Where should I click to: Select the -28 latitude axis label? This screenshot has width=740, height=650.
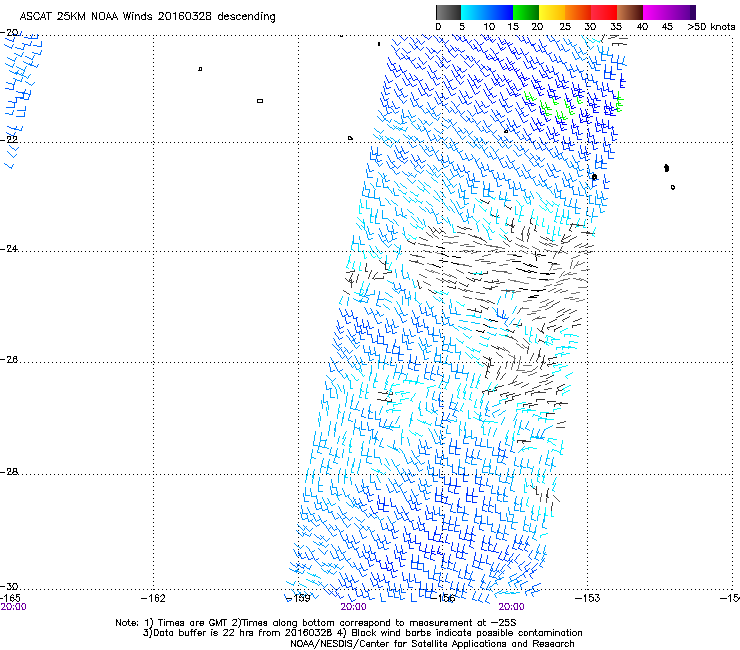(x=9, y=472)
